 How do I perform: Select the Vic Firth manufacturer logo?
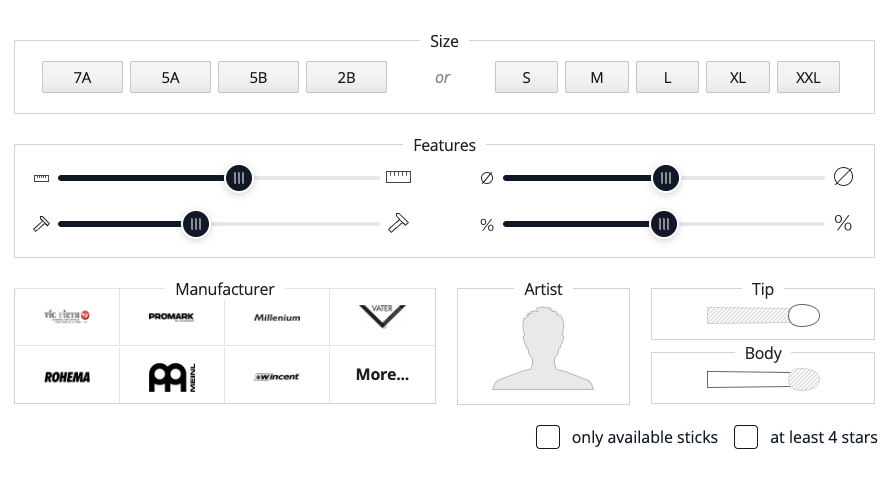[67, 317]
